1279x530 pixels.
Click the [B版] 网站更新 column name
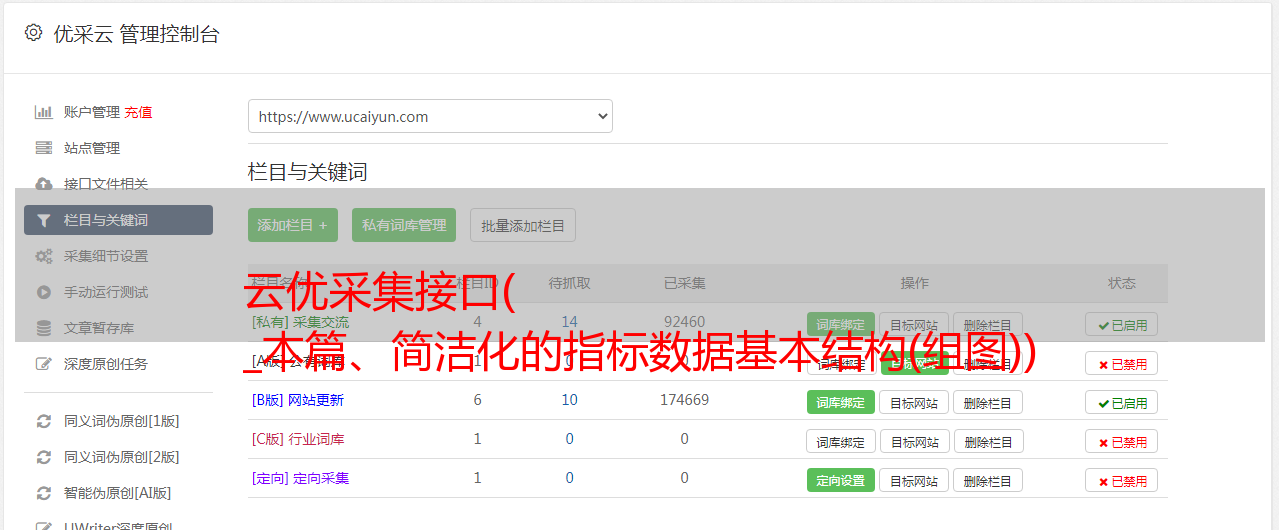(297, 400)
